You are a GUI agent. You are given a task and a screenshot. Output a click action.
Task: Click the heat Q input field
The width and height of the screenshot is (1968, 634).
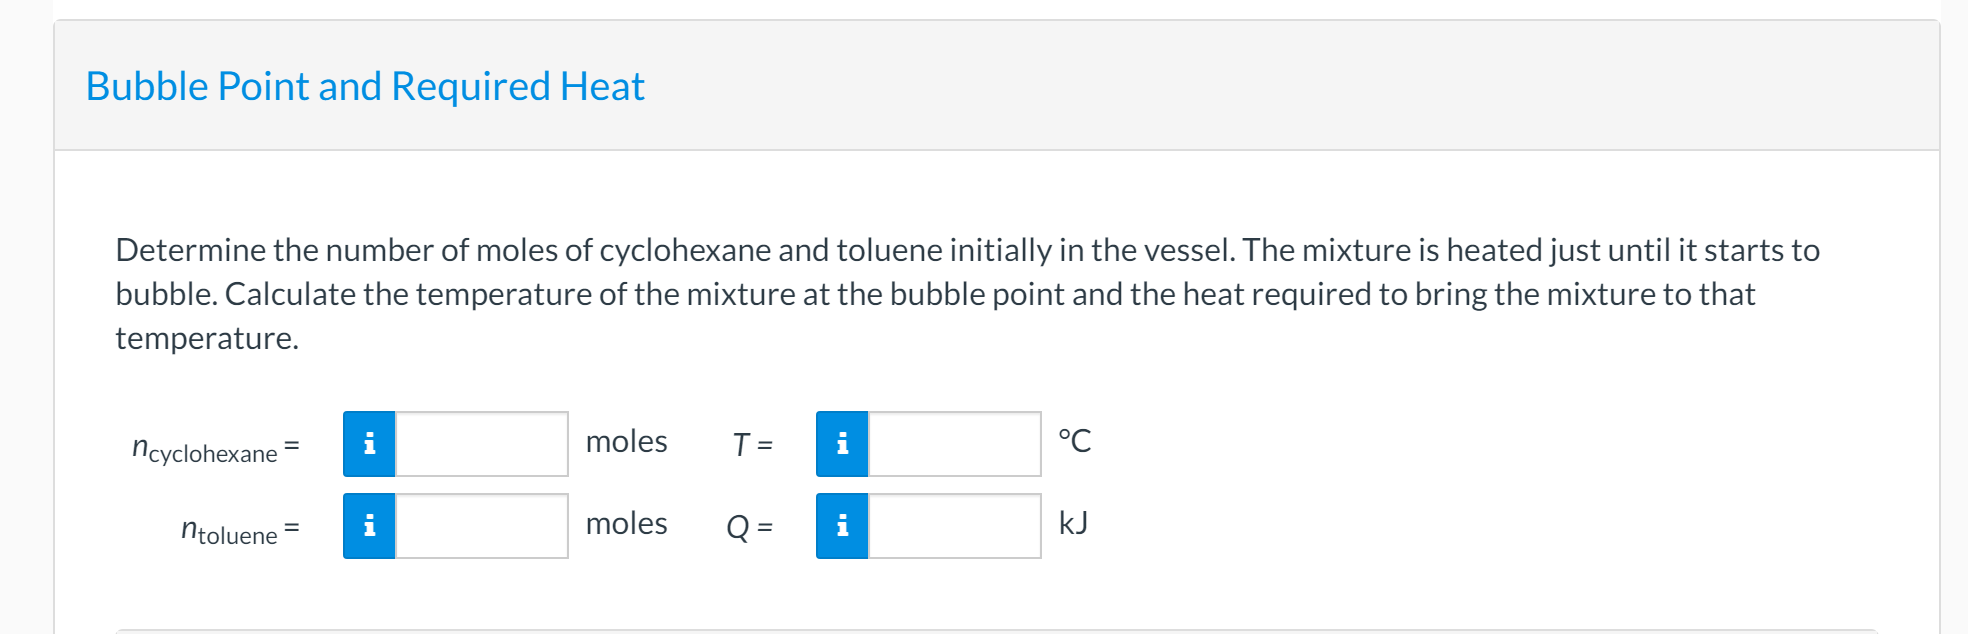(954, 526)
